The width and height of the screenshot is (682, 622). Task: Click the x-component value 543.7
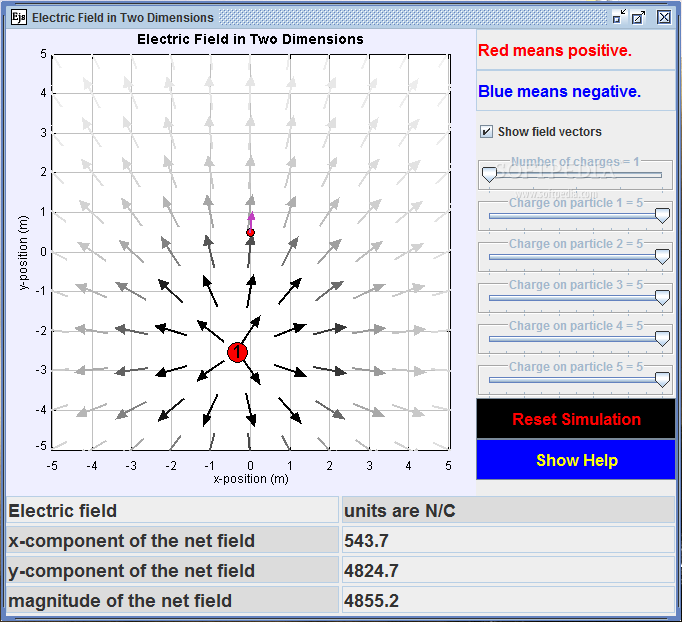click(508, 540)
